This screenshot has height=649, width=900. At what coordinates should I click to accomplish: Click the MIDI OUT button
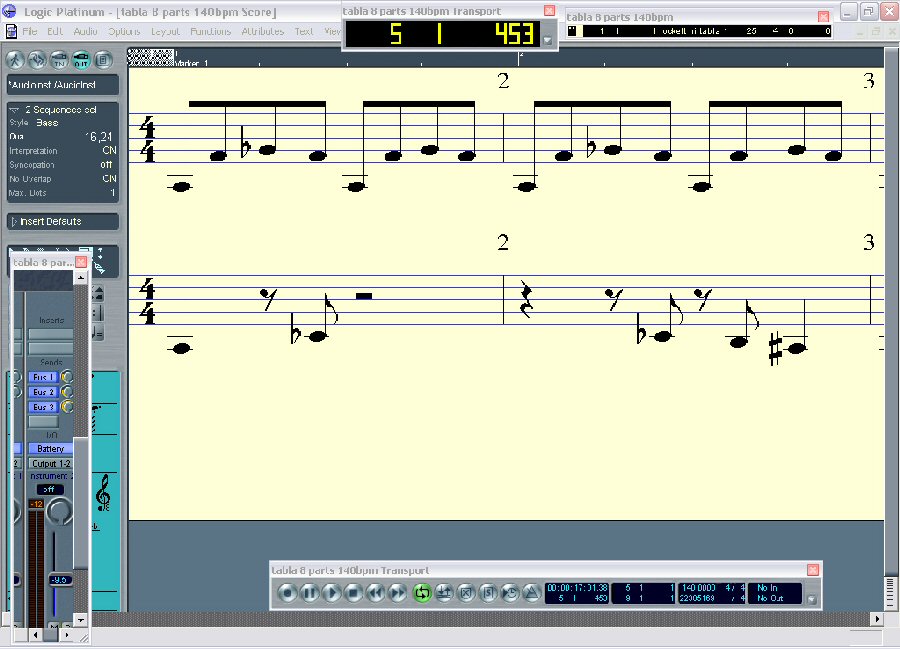click(81, 58)
